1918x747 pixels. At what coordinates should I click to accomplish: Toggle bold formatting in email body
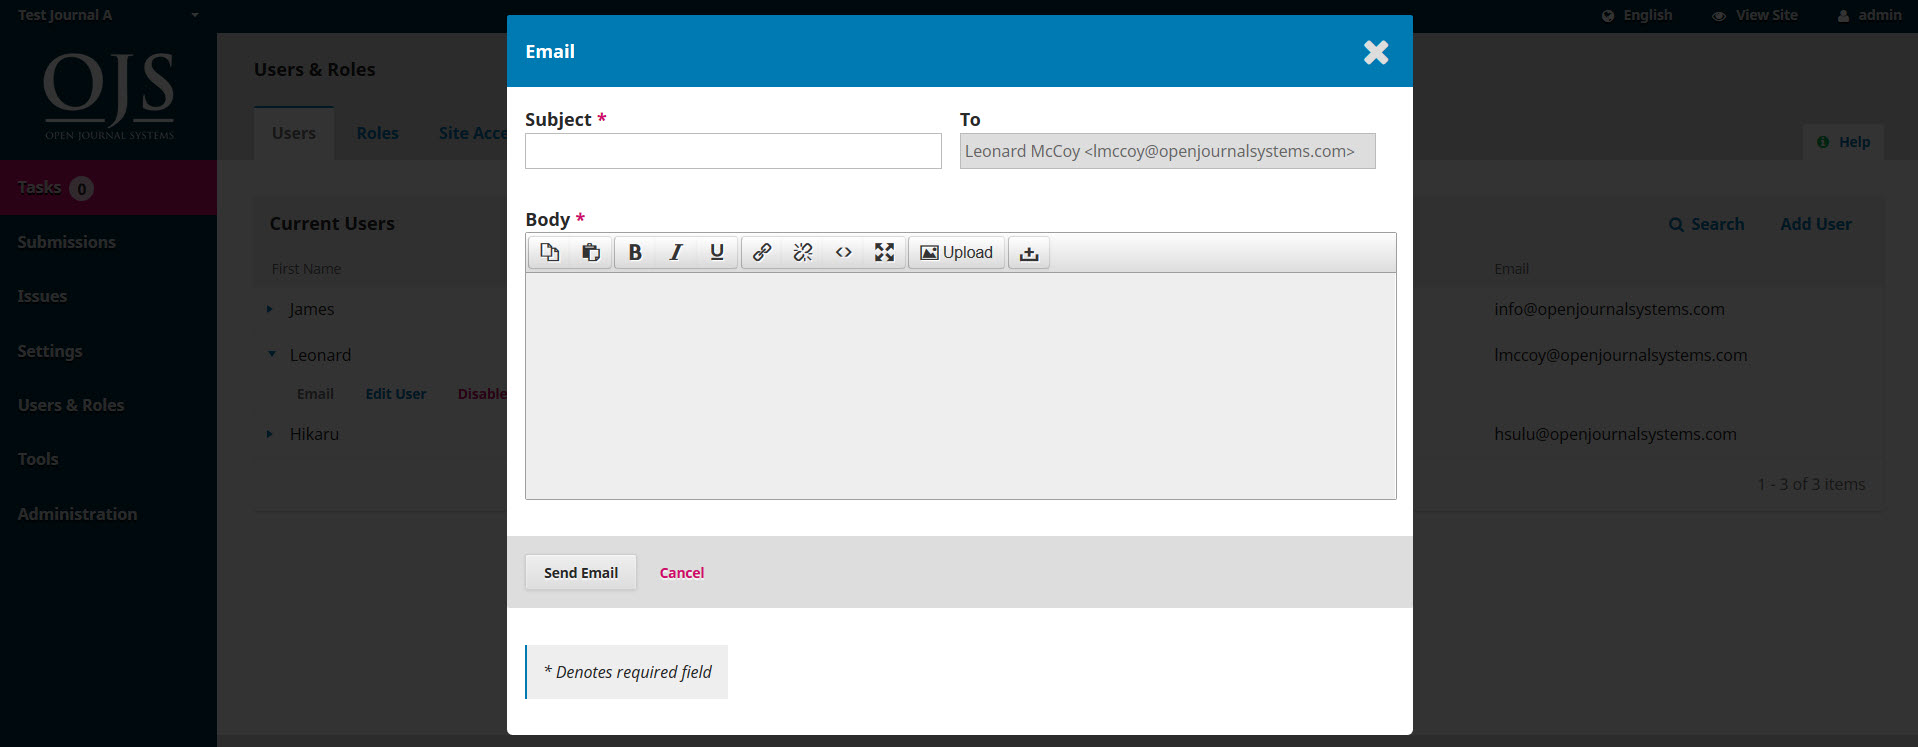[x=635, y=253]
